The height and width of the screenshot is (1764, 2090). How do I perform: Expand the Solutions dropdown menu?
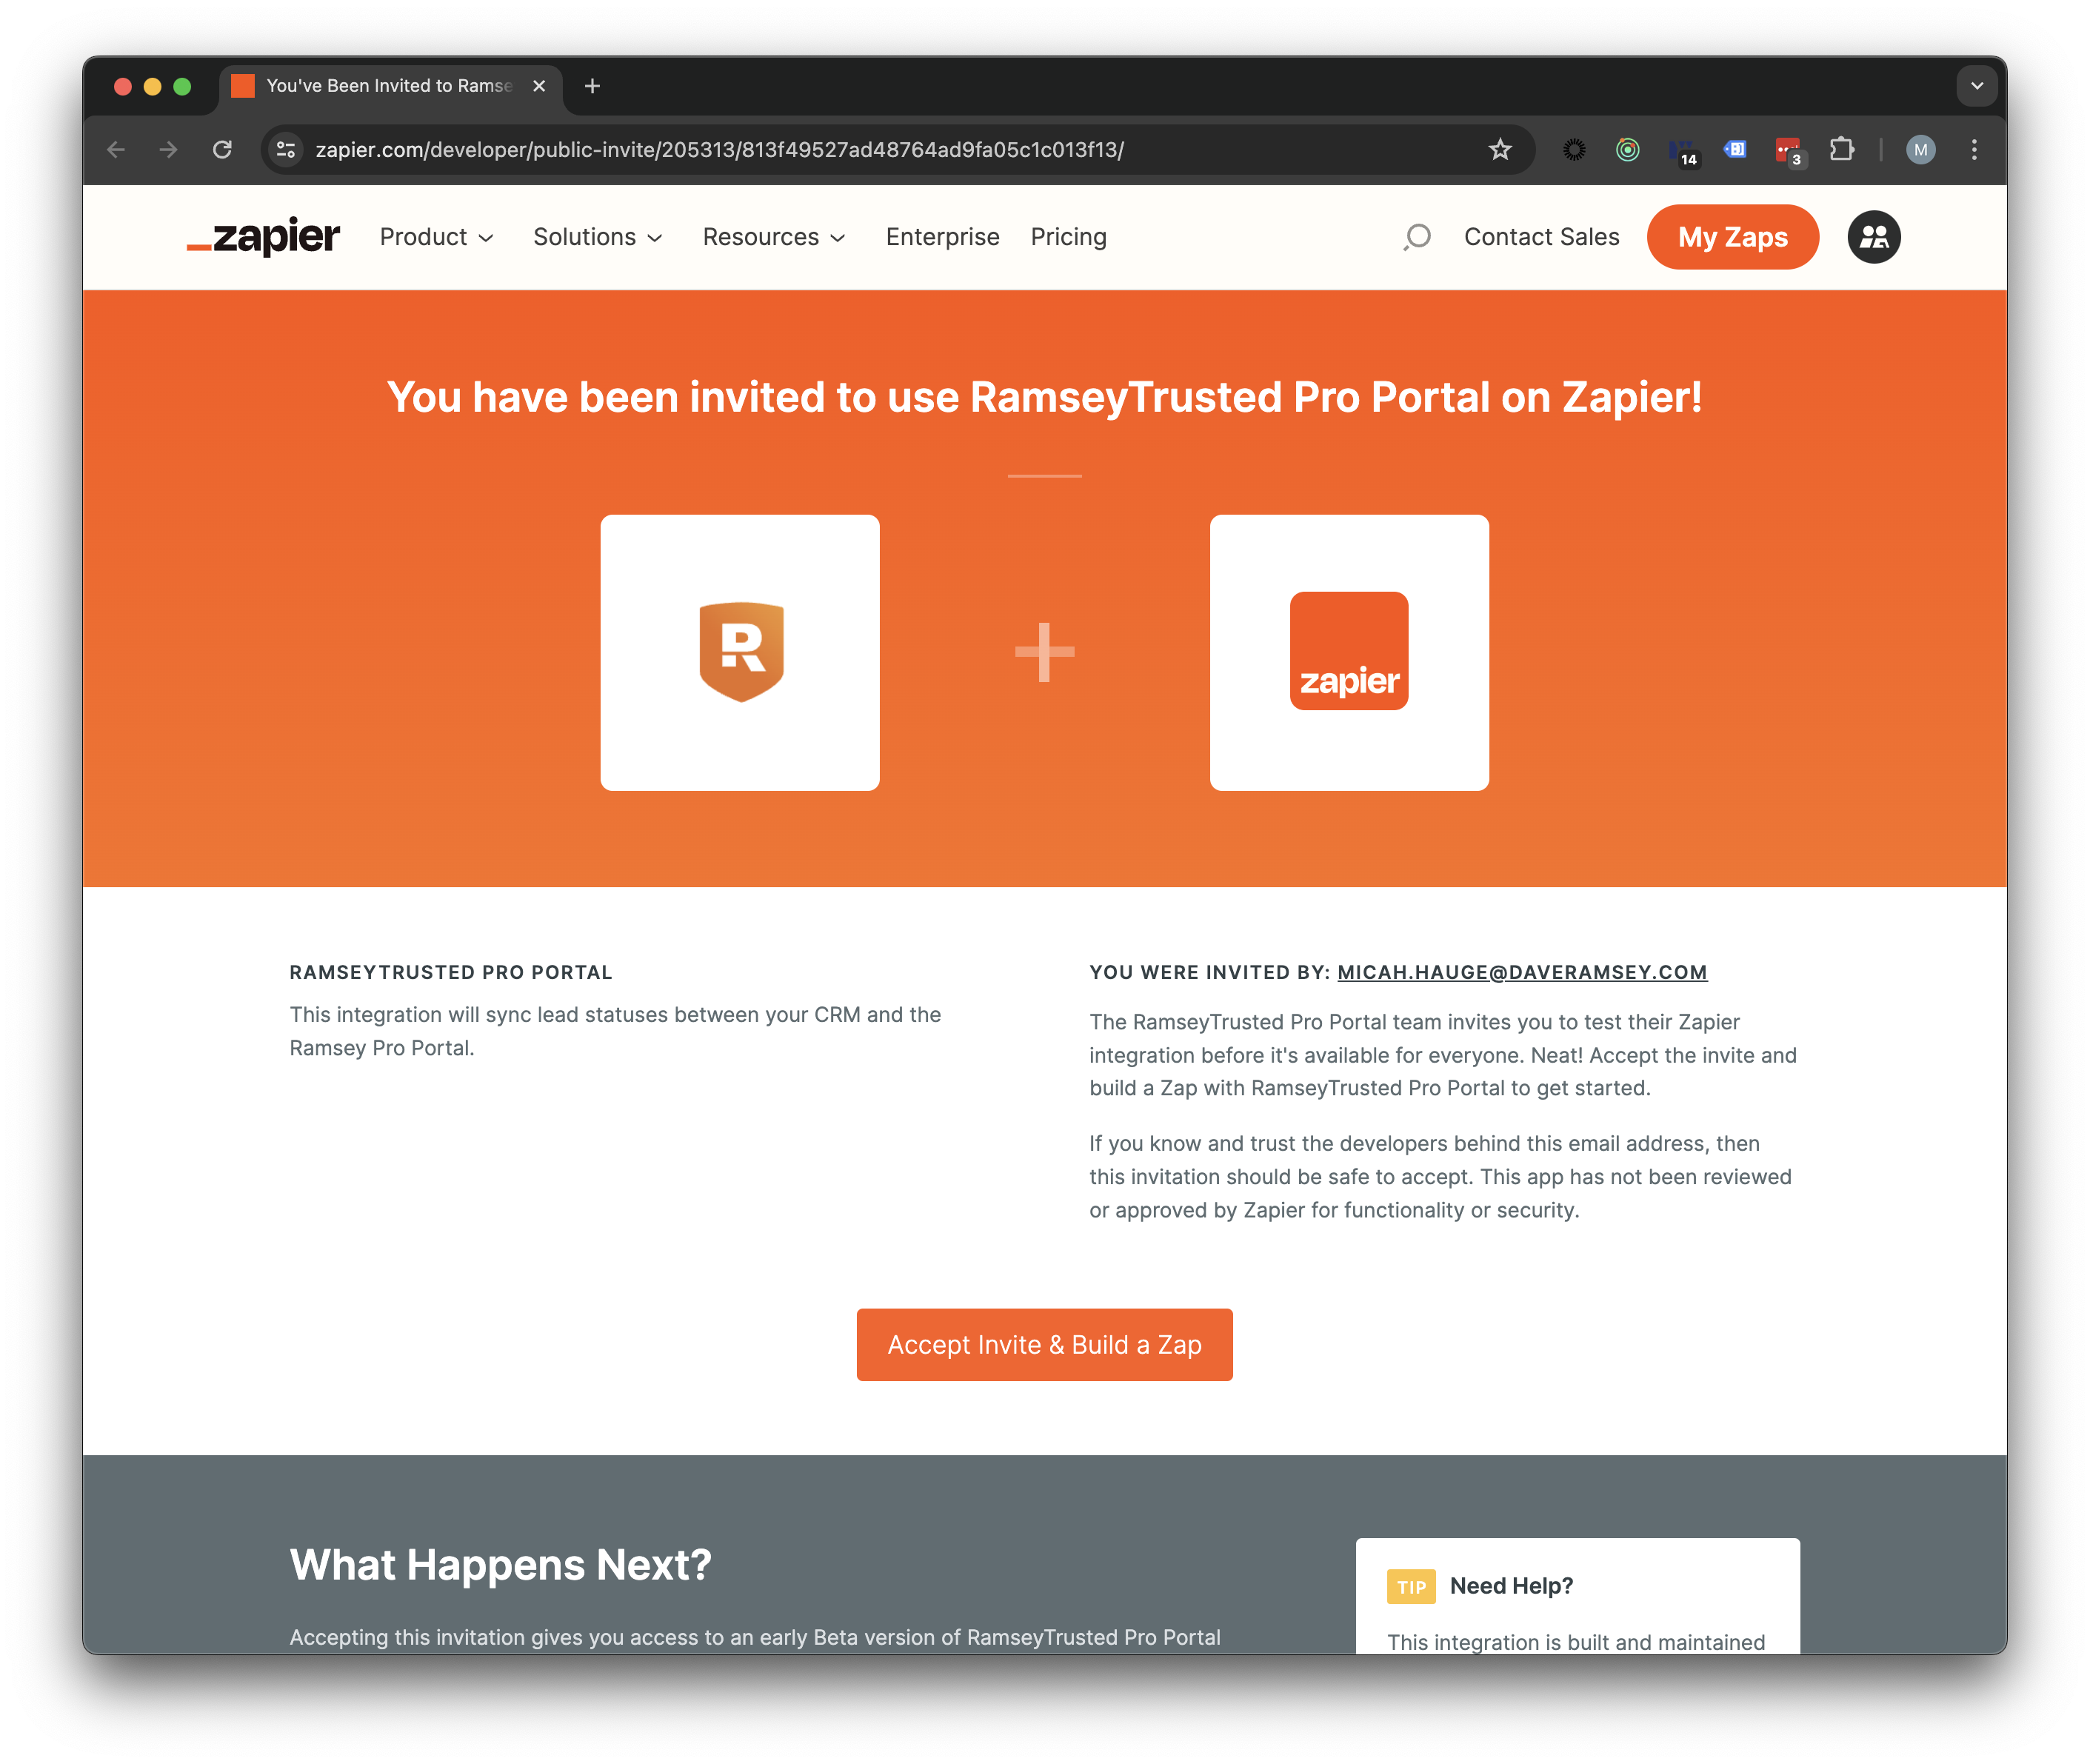point(598,237)
